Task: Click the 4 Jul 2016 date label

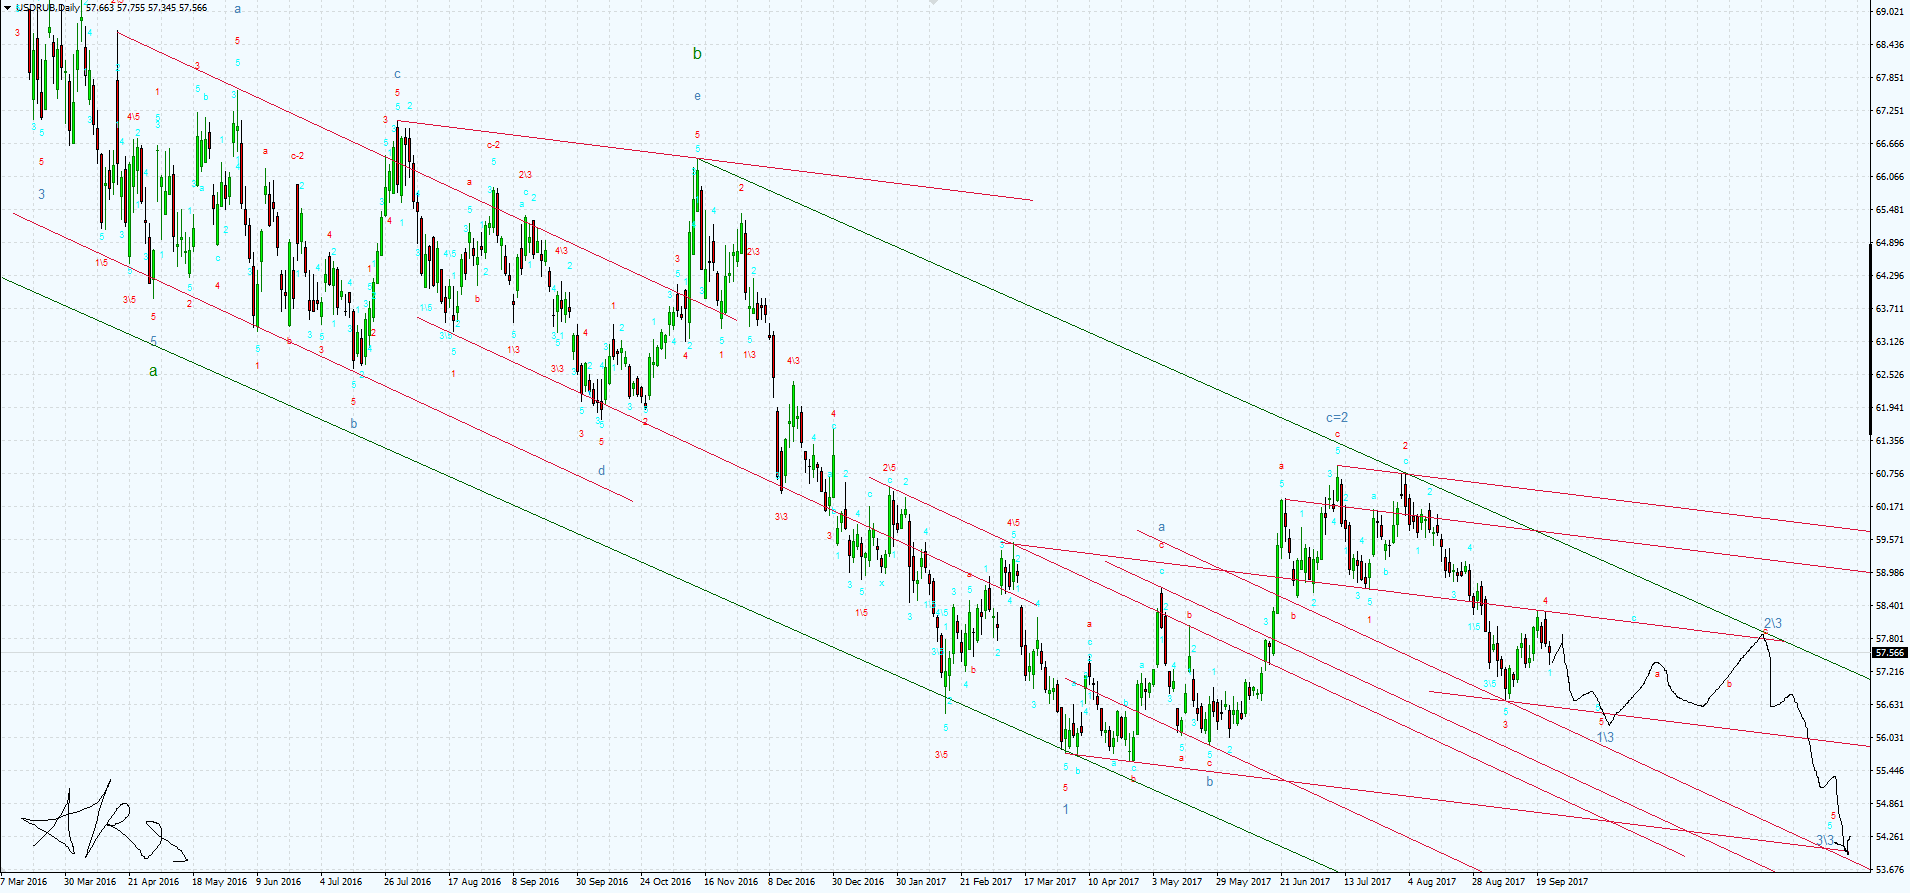Action: pyautogui.click(x=341, y=882)
